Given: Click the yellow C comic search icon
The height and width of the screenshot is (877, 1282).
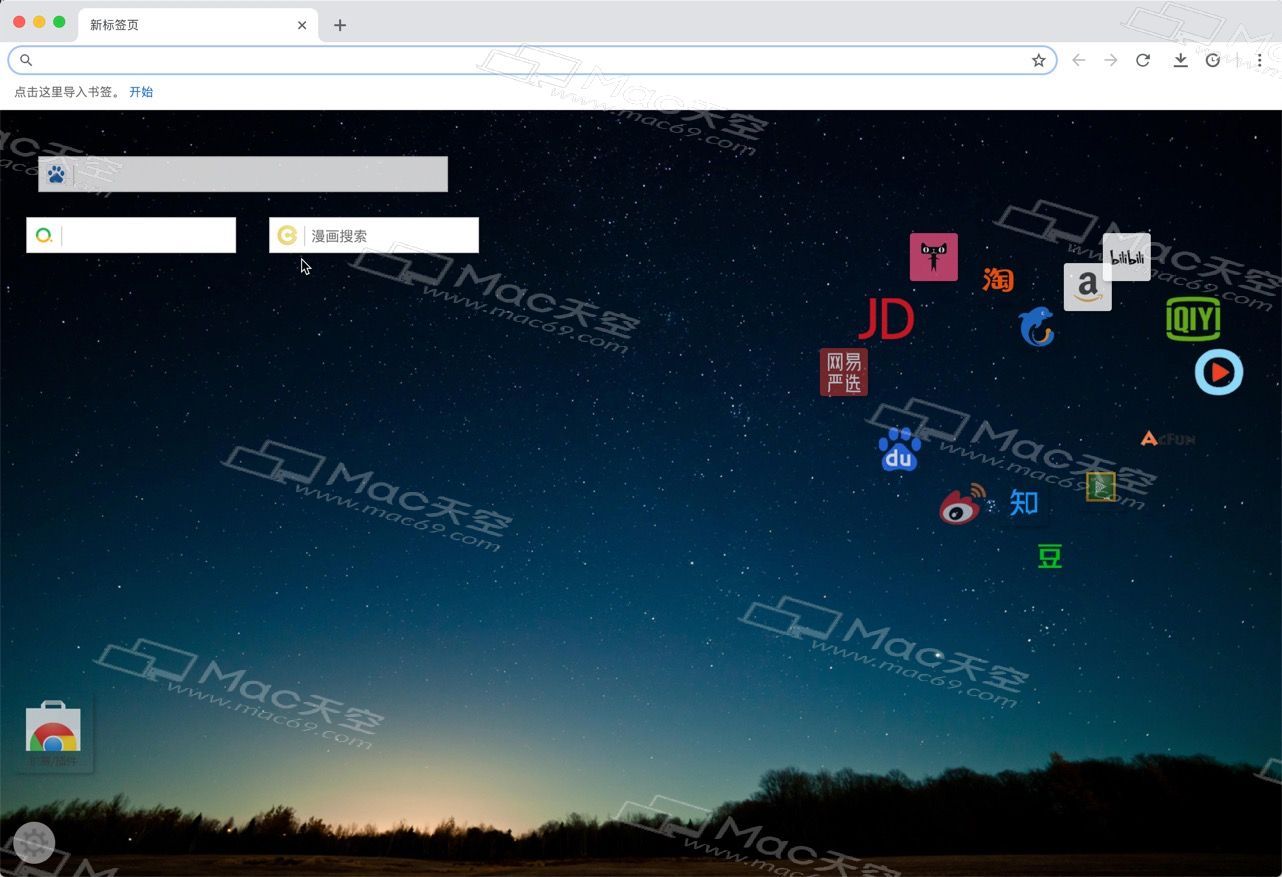Looking at the screenshot, I should tap(287, 235).
